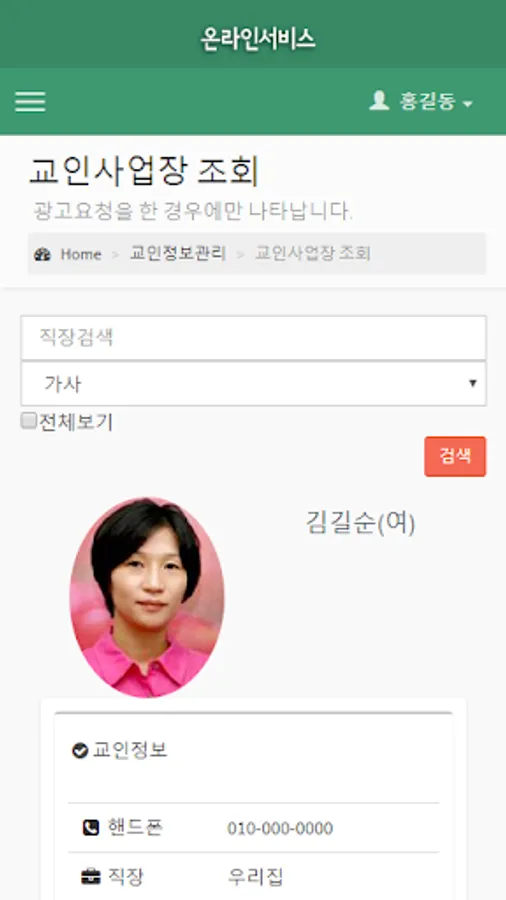506x900 pixels.
Task: Focus the 직장검색 search field
Action: point(254,338)
